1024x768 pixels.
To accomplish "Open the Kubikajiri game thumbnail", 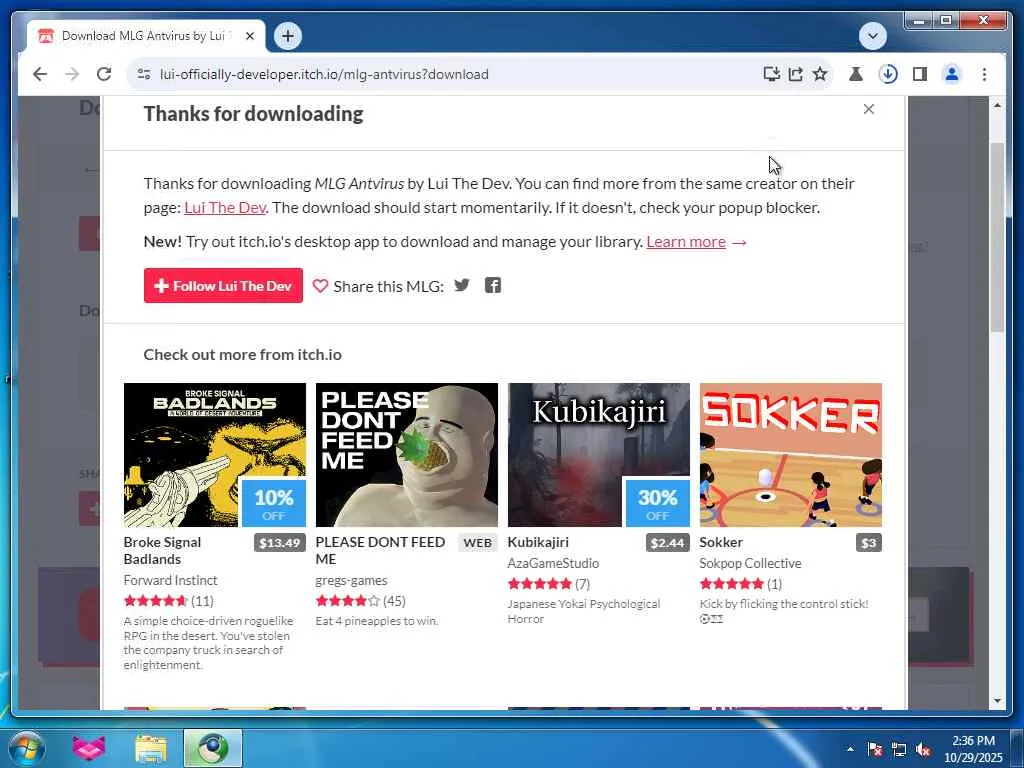I will point(599,455).
